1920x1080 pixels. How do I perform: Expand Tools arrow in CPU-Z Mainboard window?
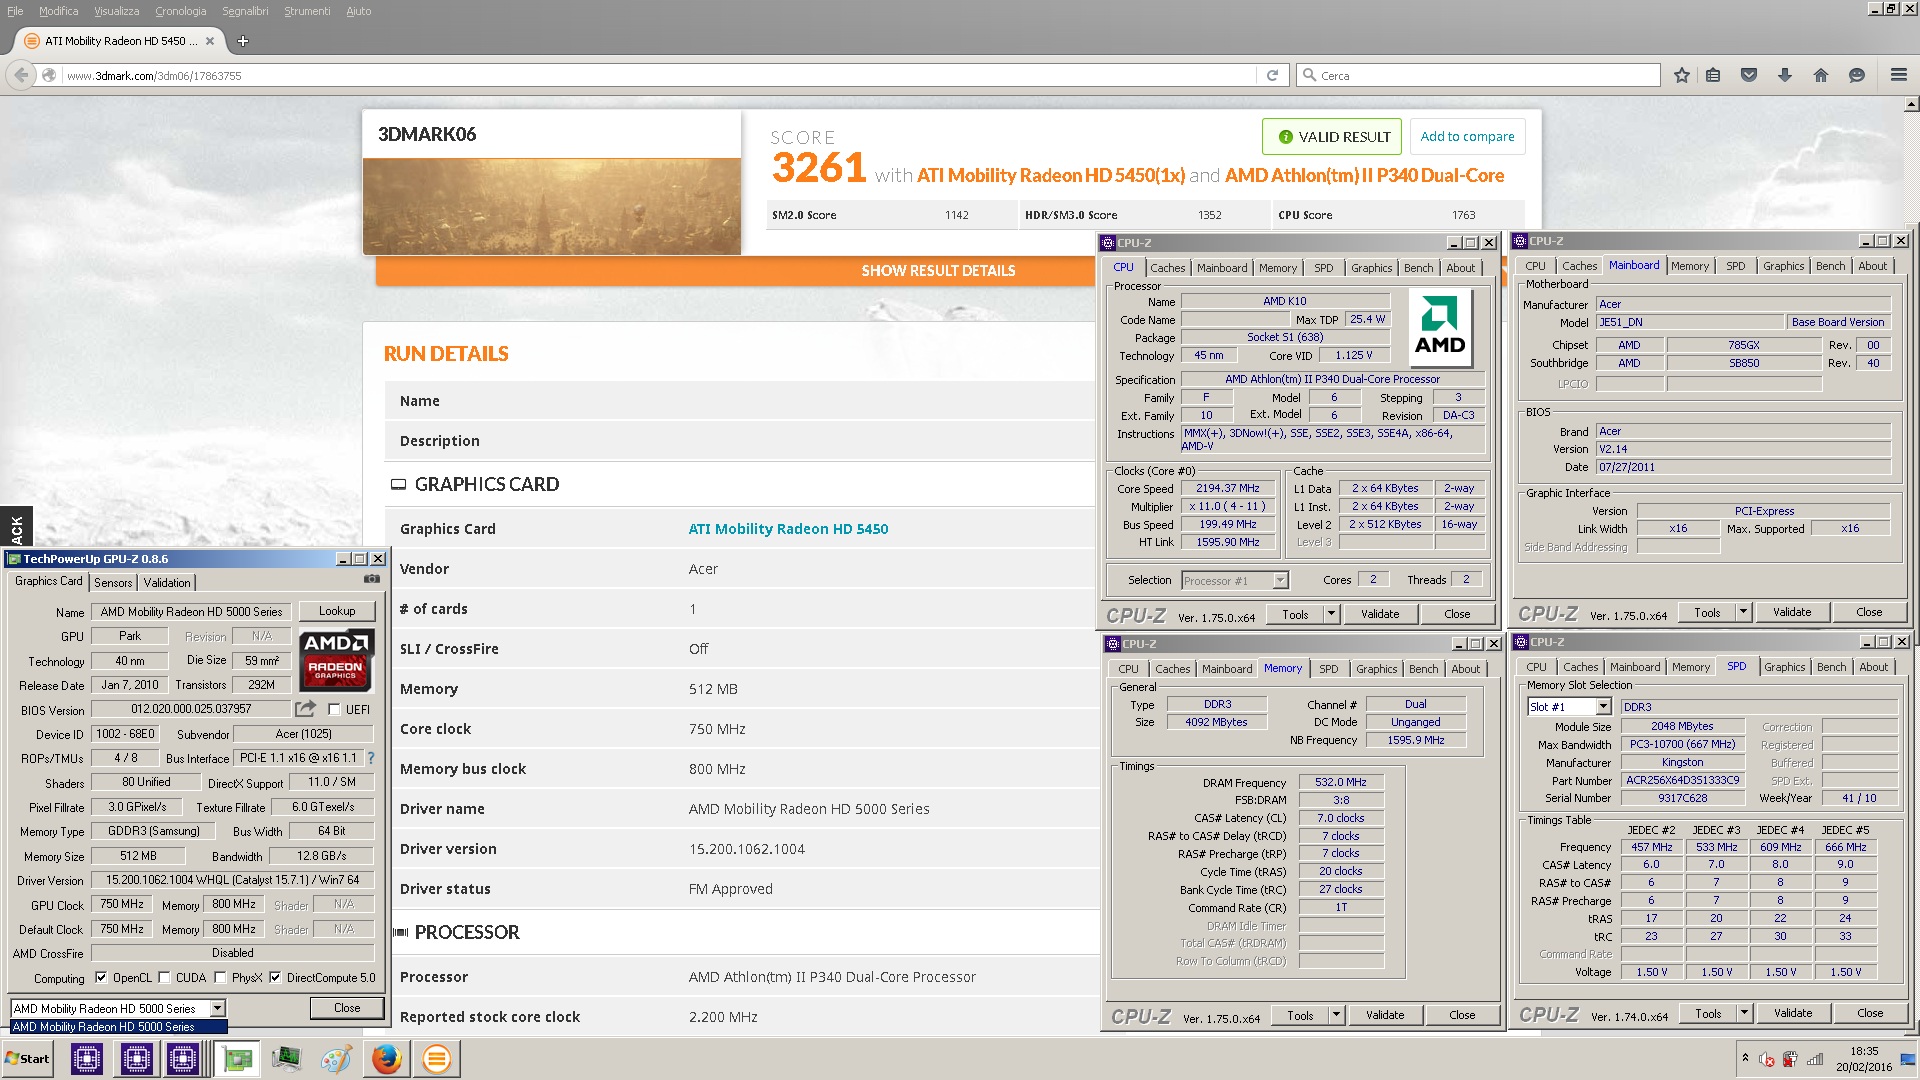pos(1743,612)
